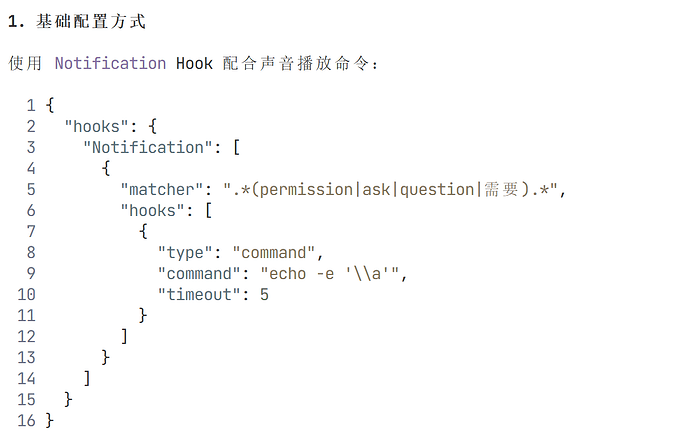This screenshot has width=690, height=434.
Task: Click the opening brace on line 1
Action: [50, 105]
